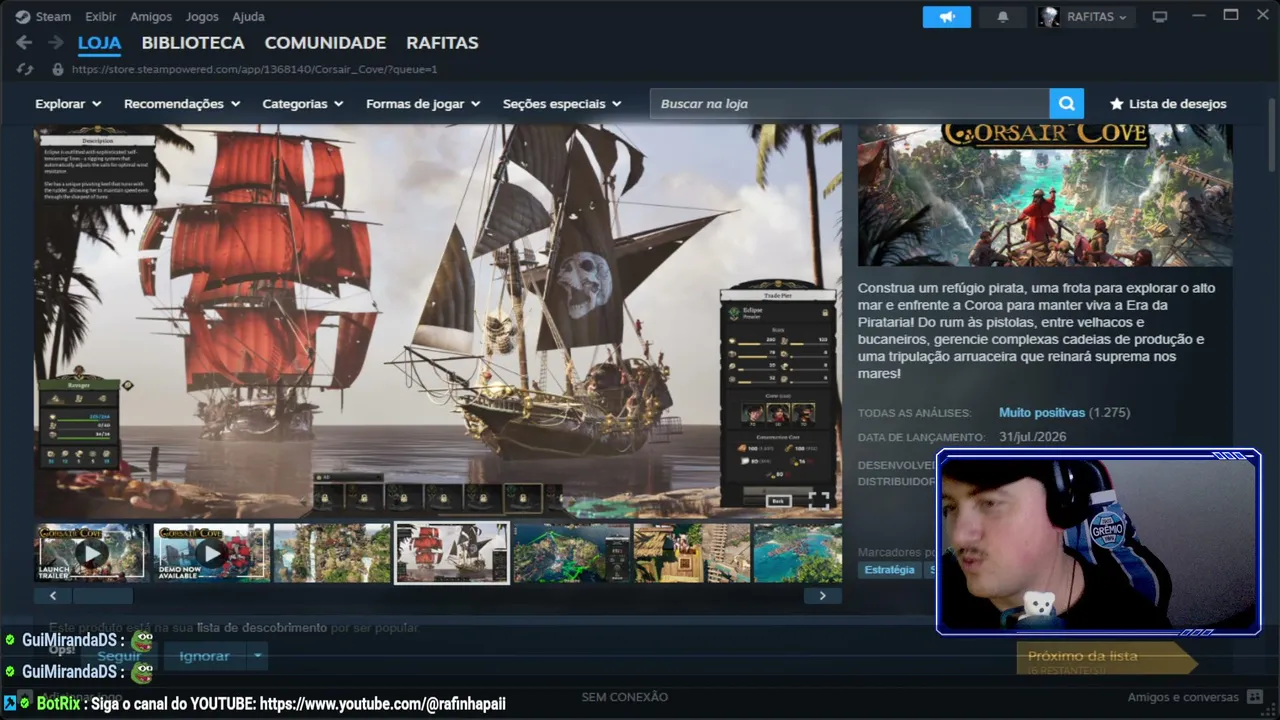Open notifications with the bell icon
This screenshot has width=1280, height=720.
coord(1003,17)
